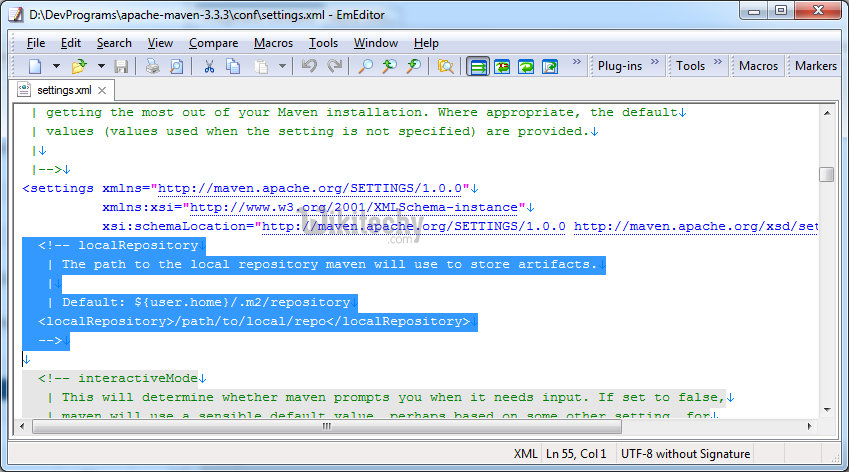The height and width of the screenshot is (472, 849).
Task: Click the Plug-ins toolbar label
Action: pos(620,66)
